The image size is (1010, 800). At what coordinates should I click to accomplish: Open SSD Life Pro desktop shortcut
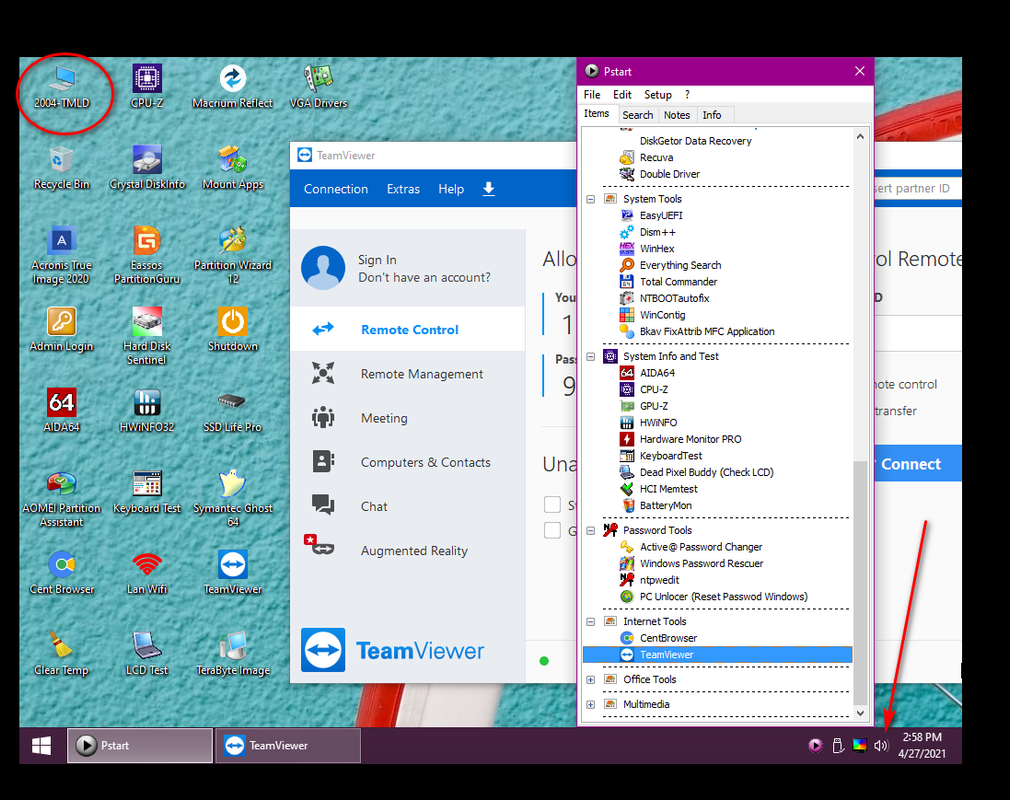coord(233,411)
